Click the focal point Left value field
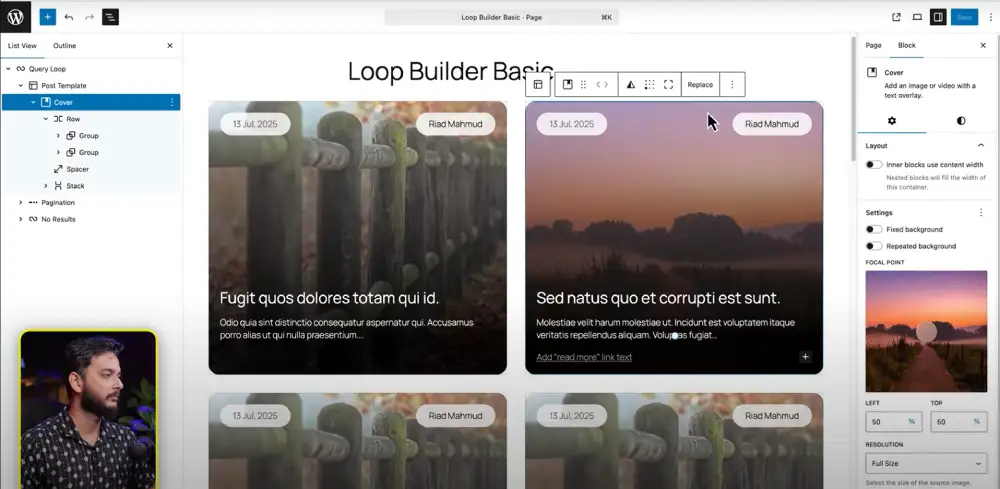Screen dimensions: 1000x489 [x=892, y=421]
